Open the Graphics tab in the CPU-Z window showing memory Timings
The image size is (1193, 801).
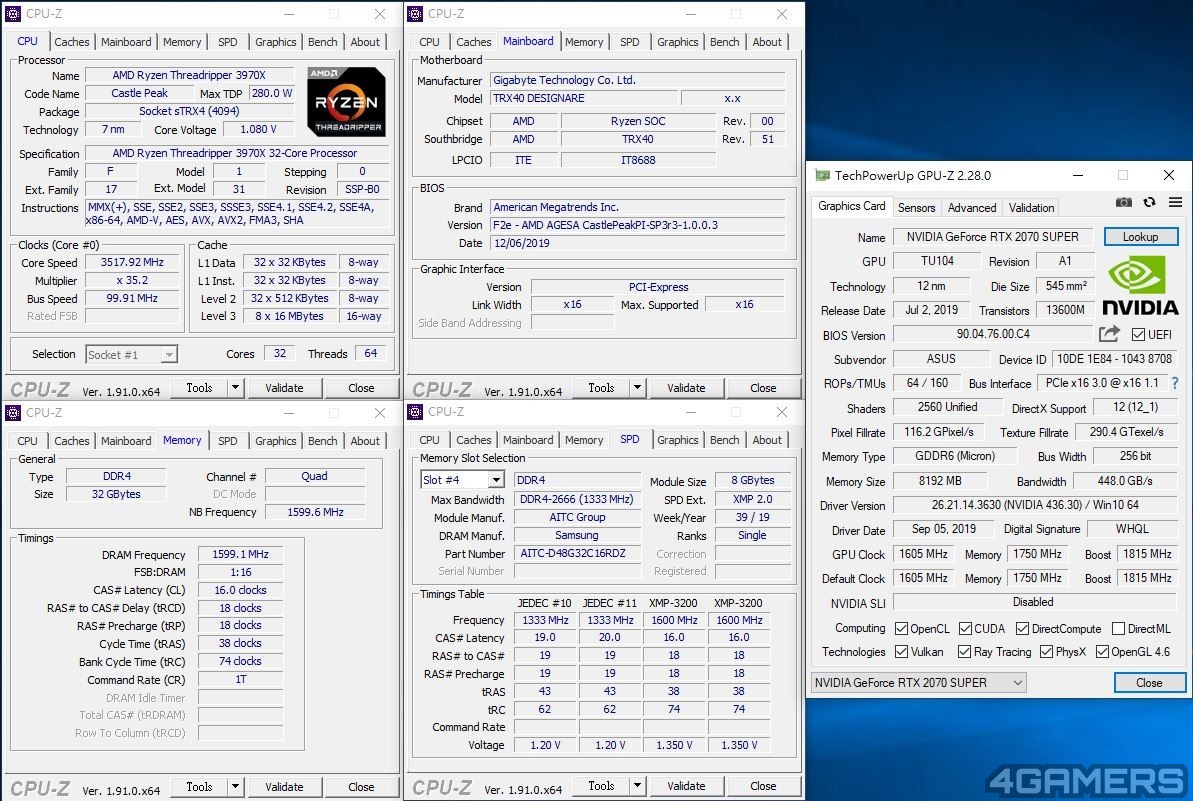tap(275, 440)
